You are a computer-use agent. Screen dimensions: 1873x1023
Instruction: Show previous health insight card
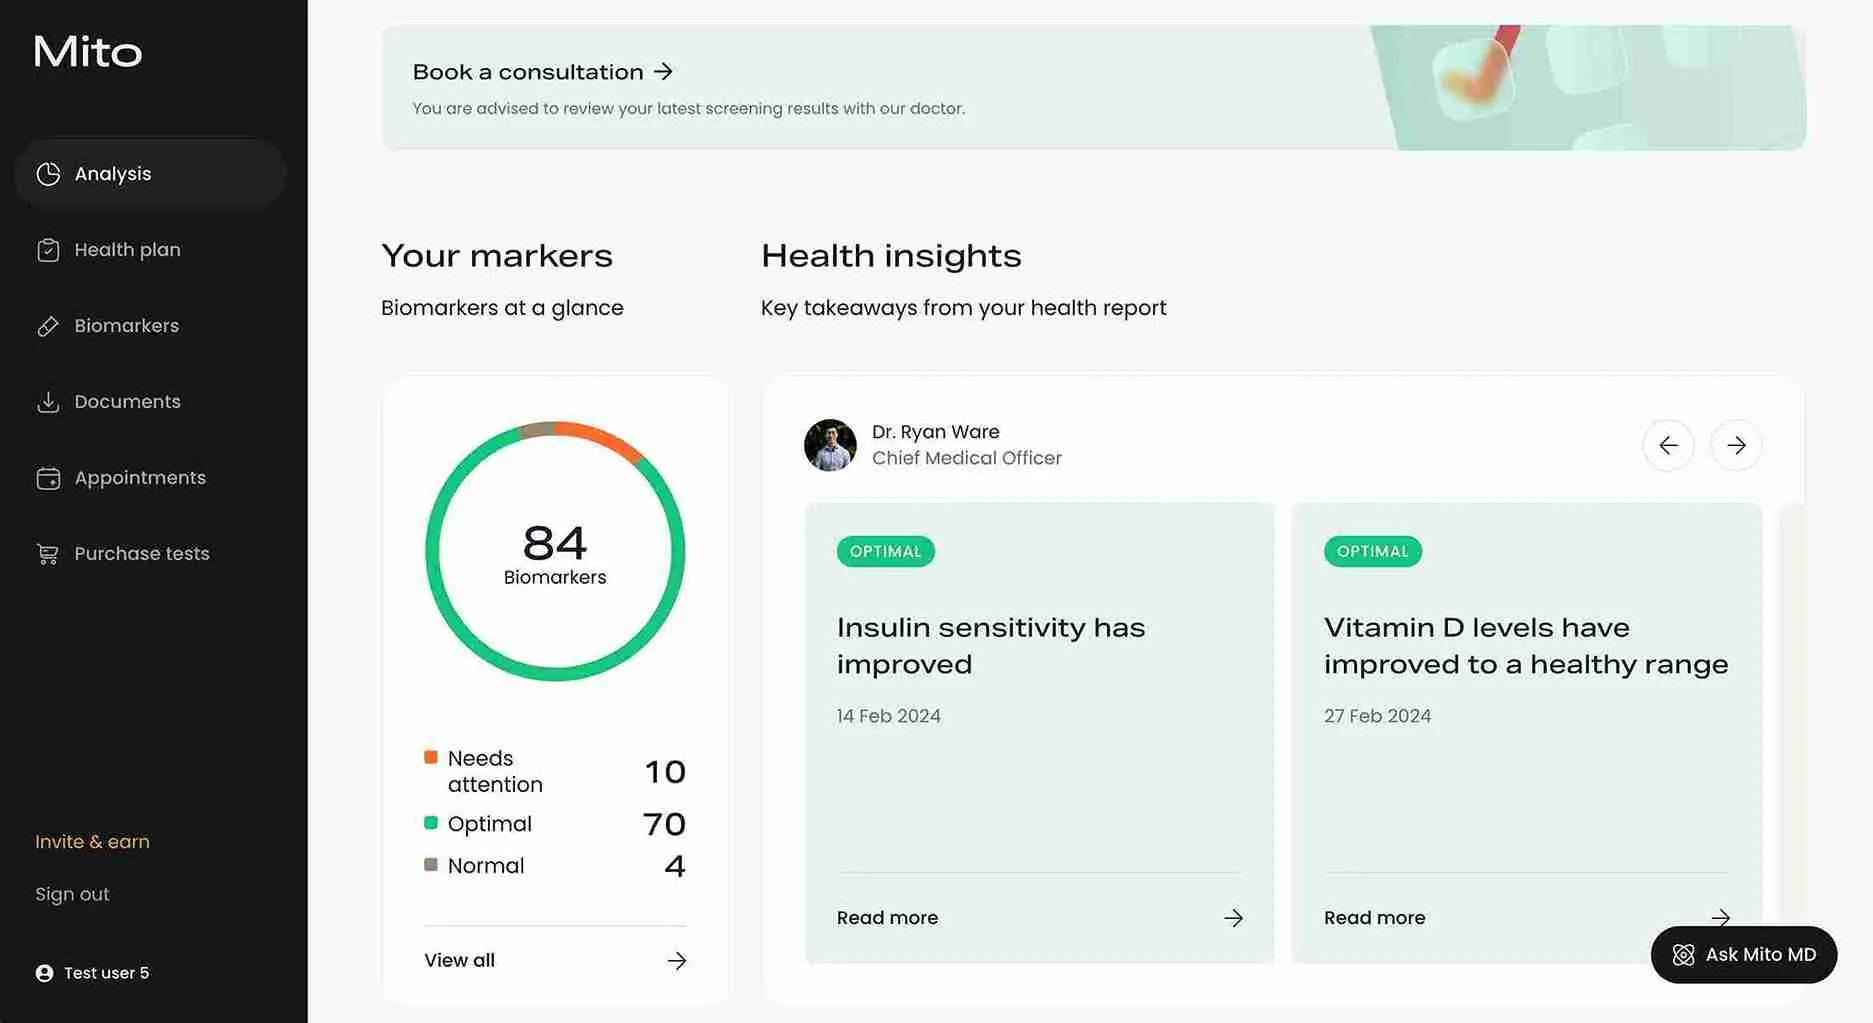tap(1668, 445)
